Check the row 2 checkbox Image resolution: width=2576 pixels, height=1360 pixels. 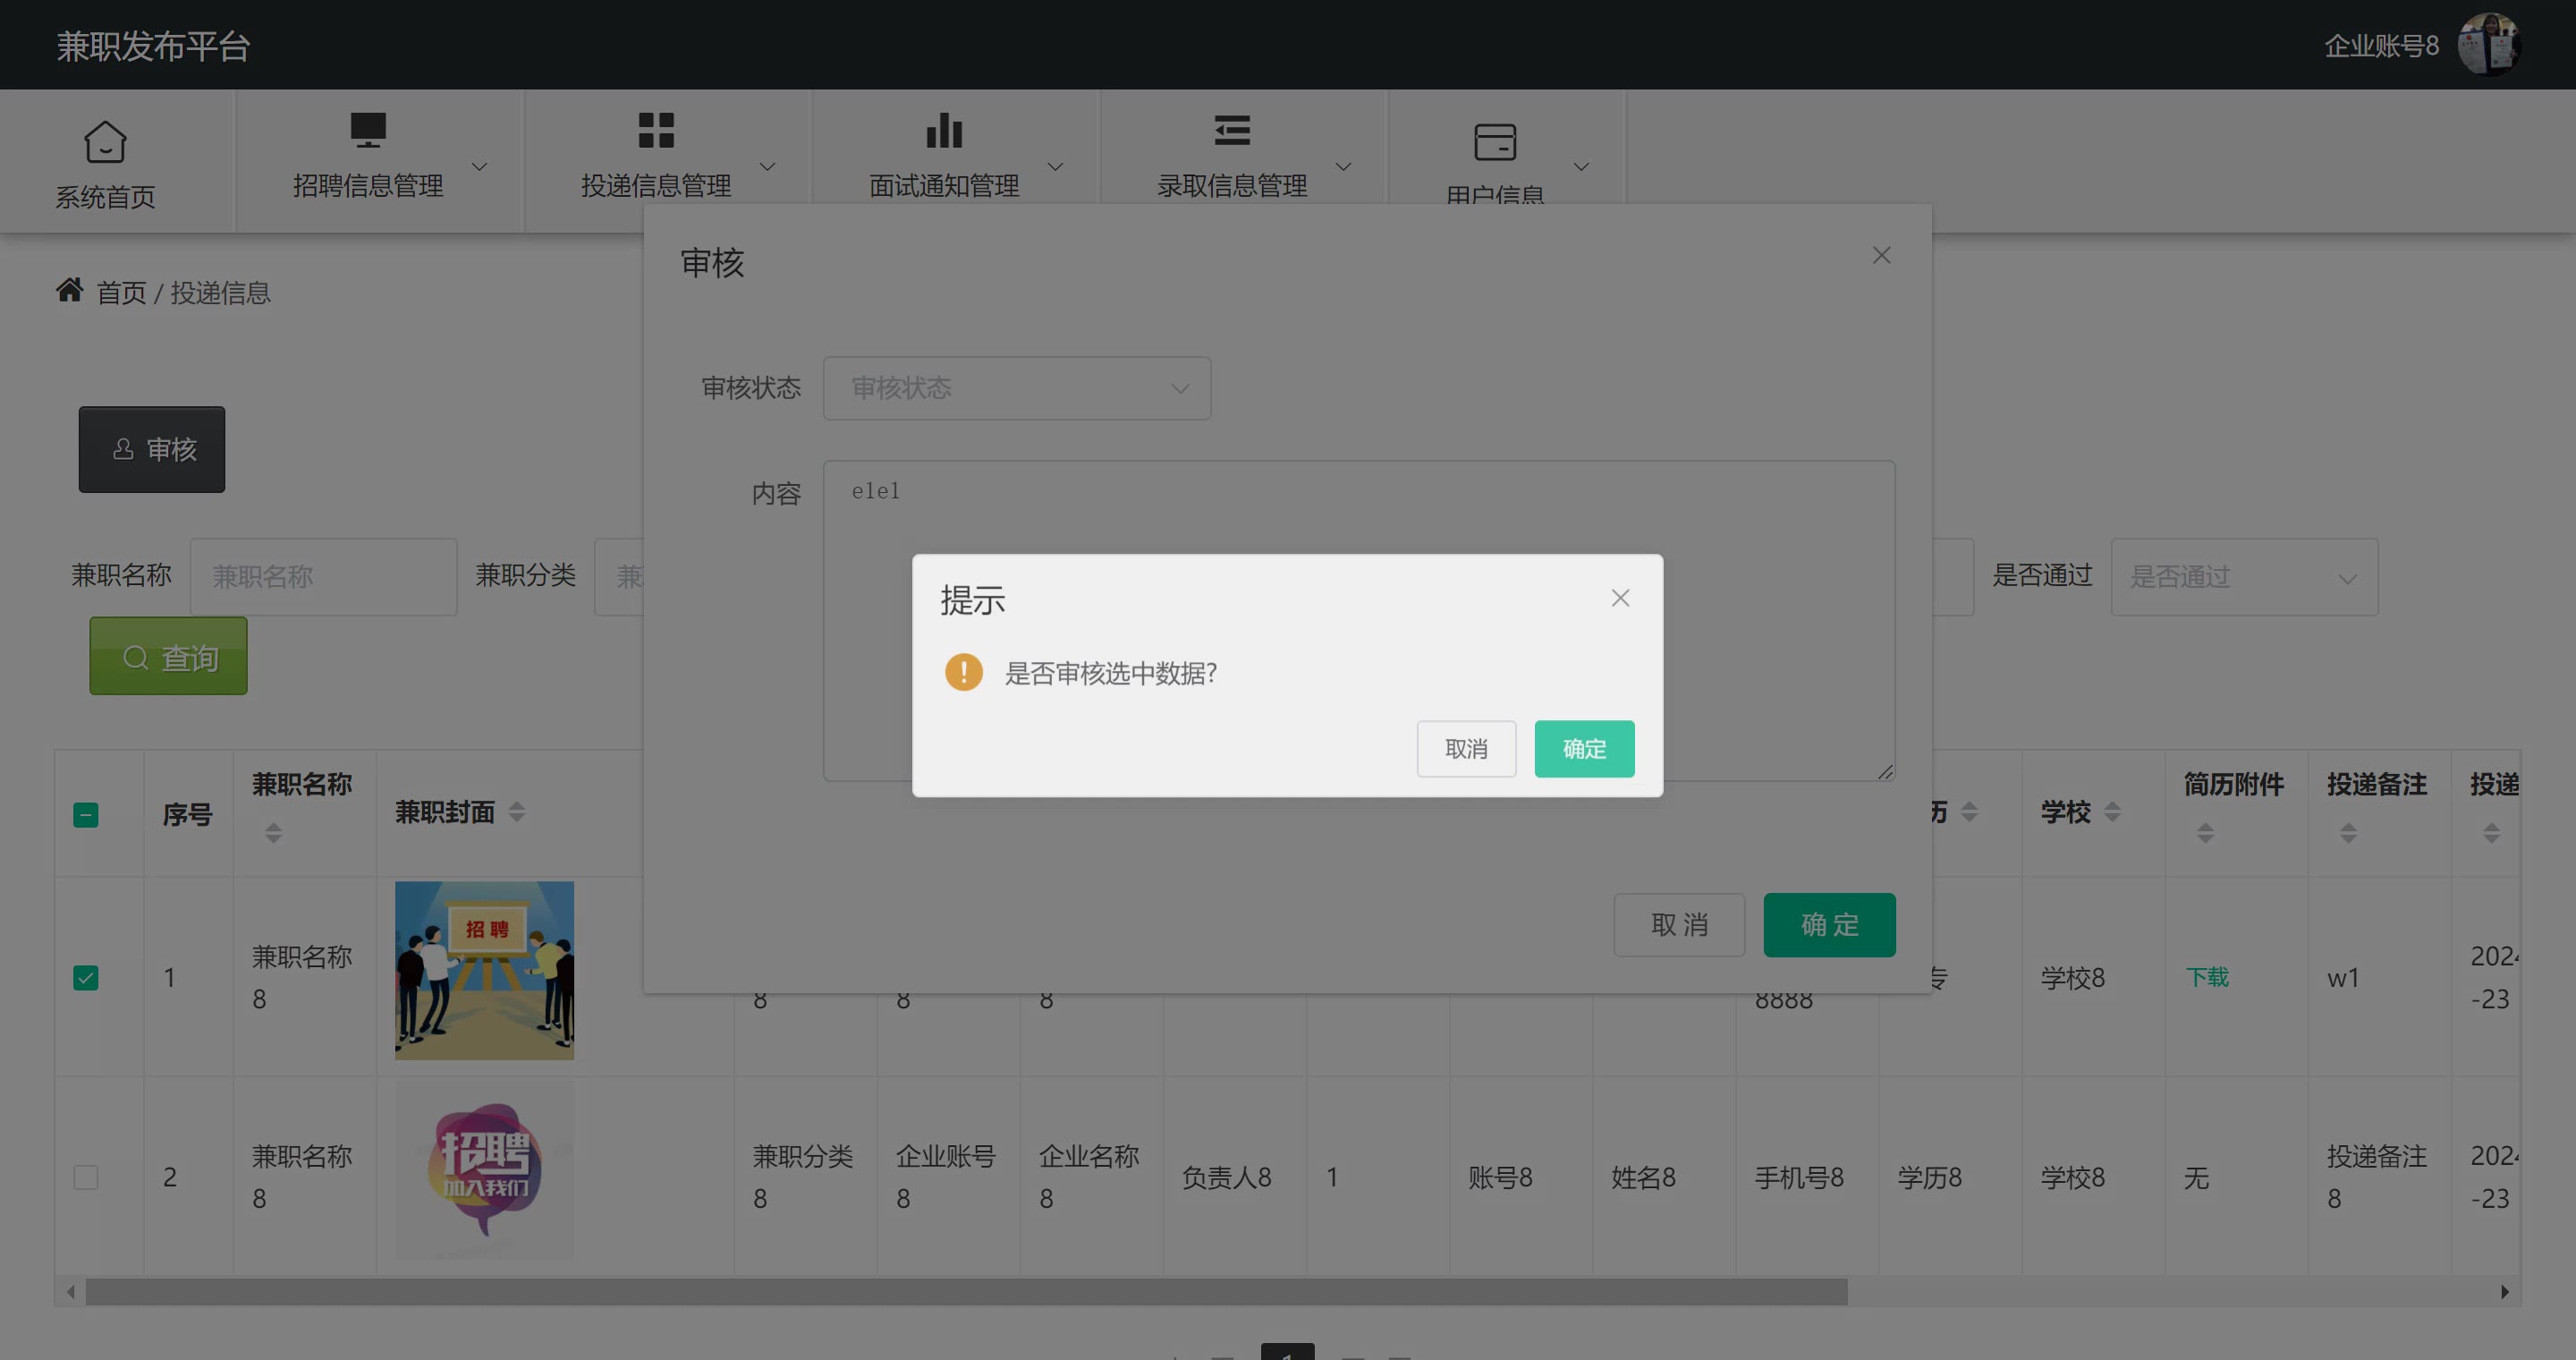coord(86,1177)
